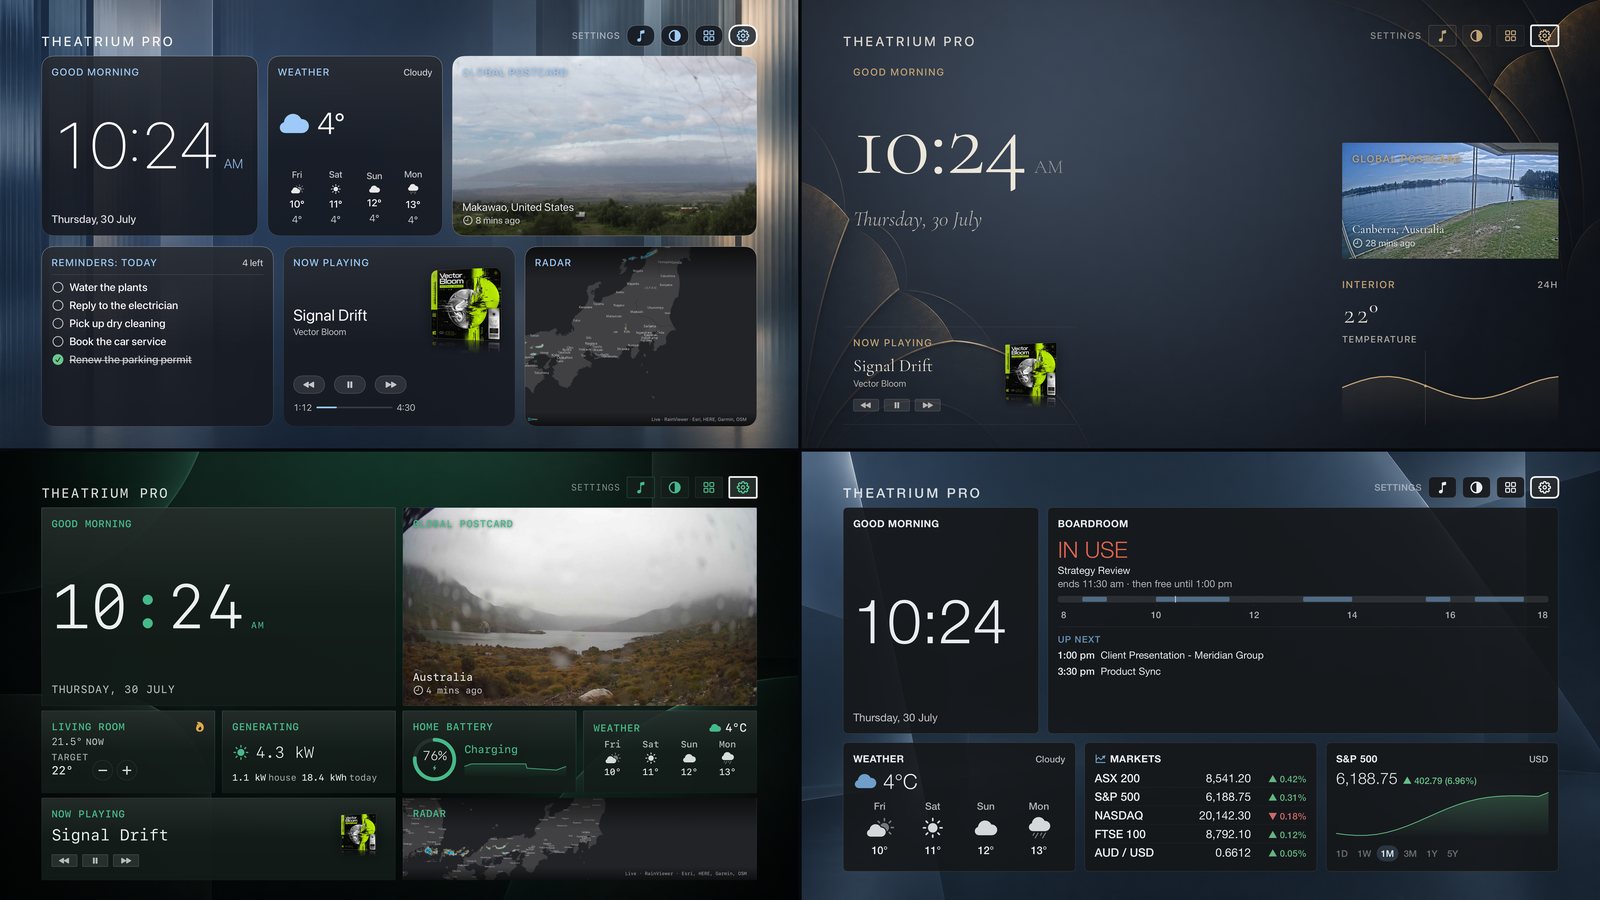The height and width of the screenshot is (900, 1600).
Task: Go to previous track in top-left Now Playing card
Action: pyautogui.click(x=309, y=385)
